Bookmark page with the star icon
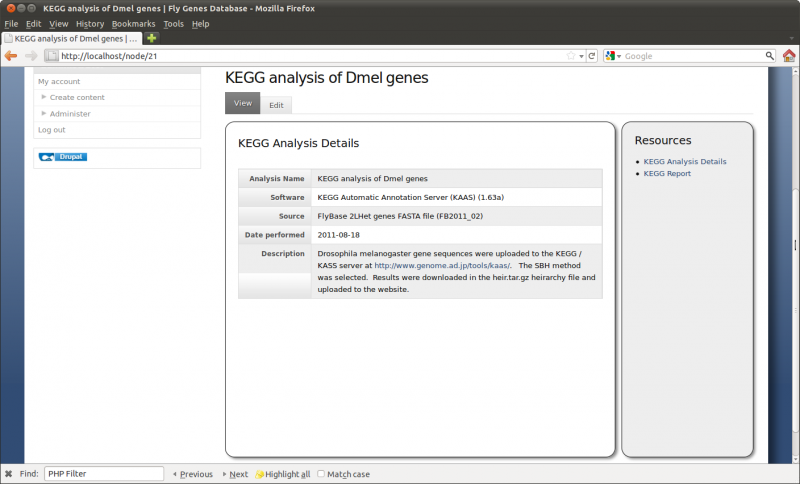This screenshot has height=484, width=800. [x=571, y=56]
